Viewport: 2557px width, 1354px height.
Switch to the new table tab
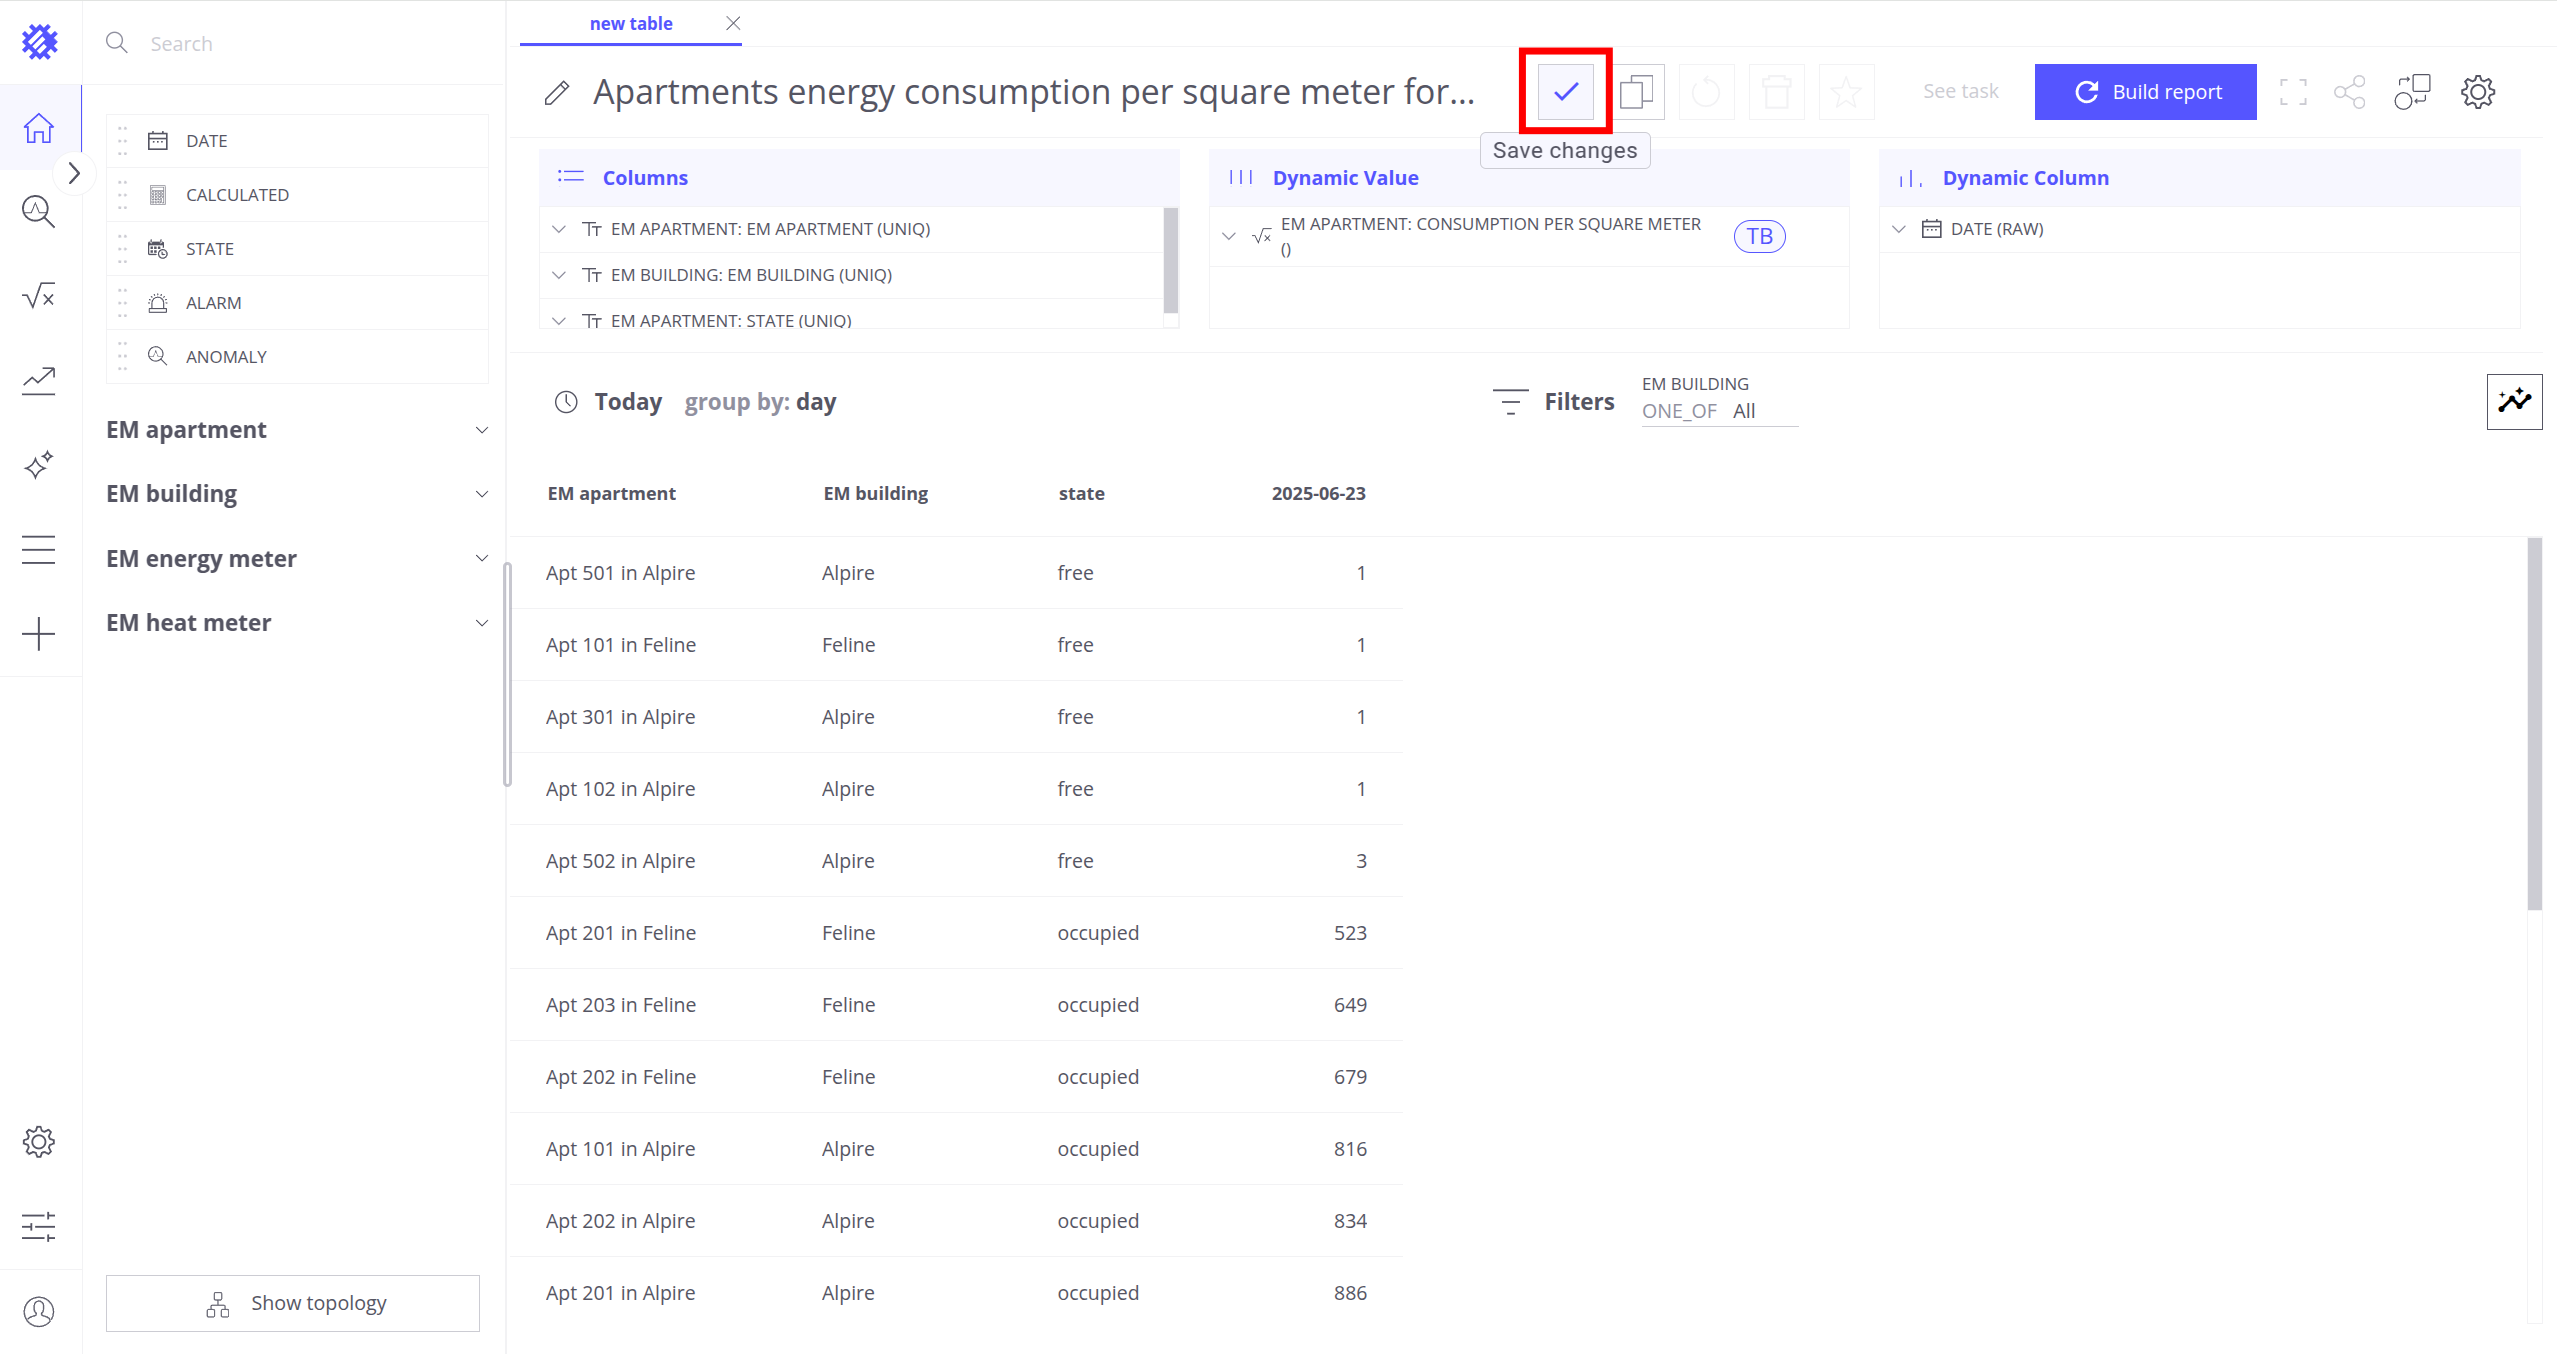[x=630, y=23]
